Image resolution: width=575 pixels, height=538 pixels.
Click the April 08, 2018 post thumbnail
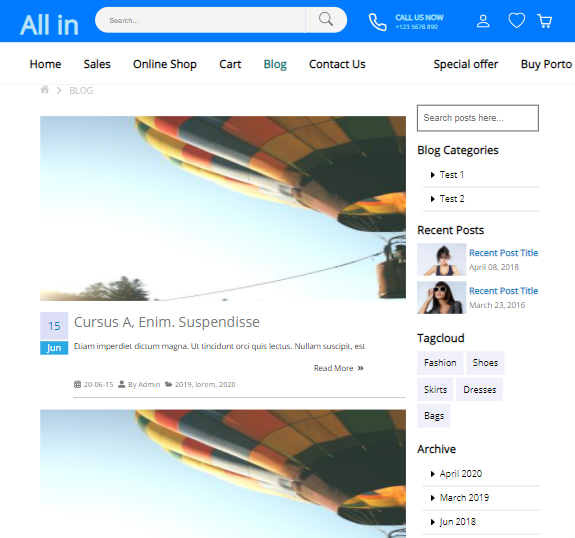pos(442,259)
